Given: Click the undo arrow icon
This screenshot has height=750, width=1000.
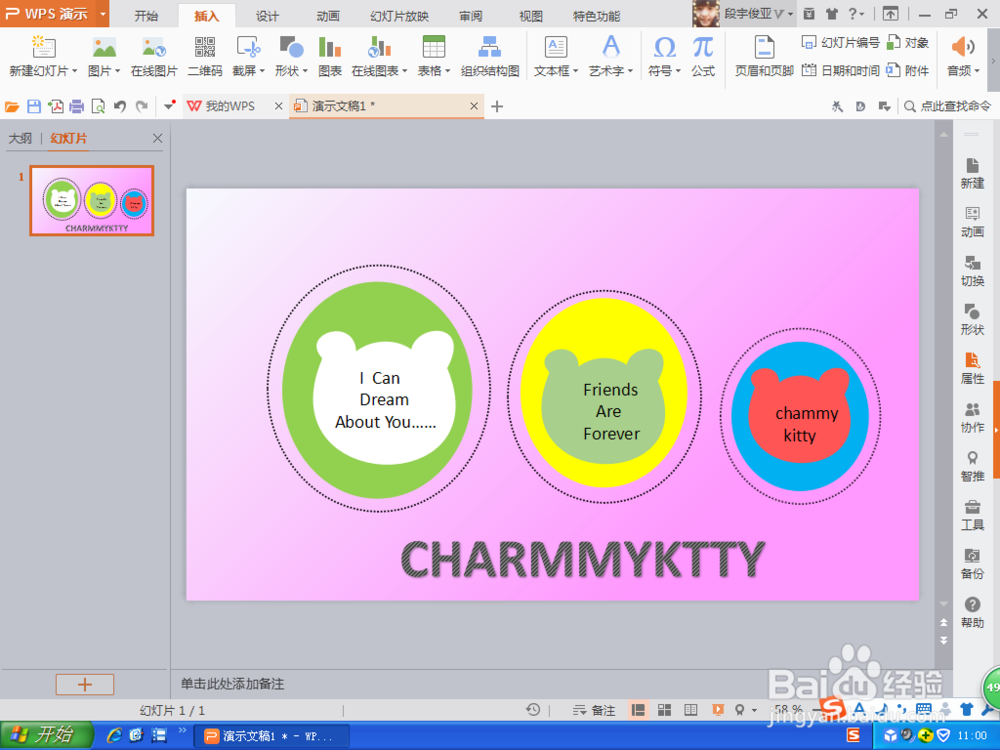Looking at the screenshot, I should pos(120,107).
